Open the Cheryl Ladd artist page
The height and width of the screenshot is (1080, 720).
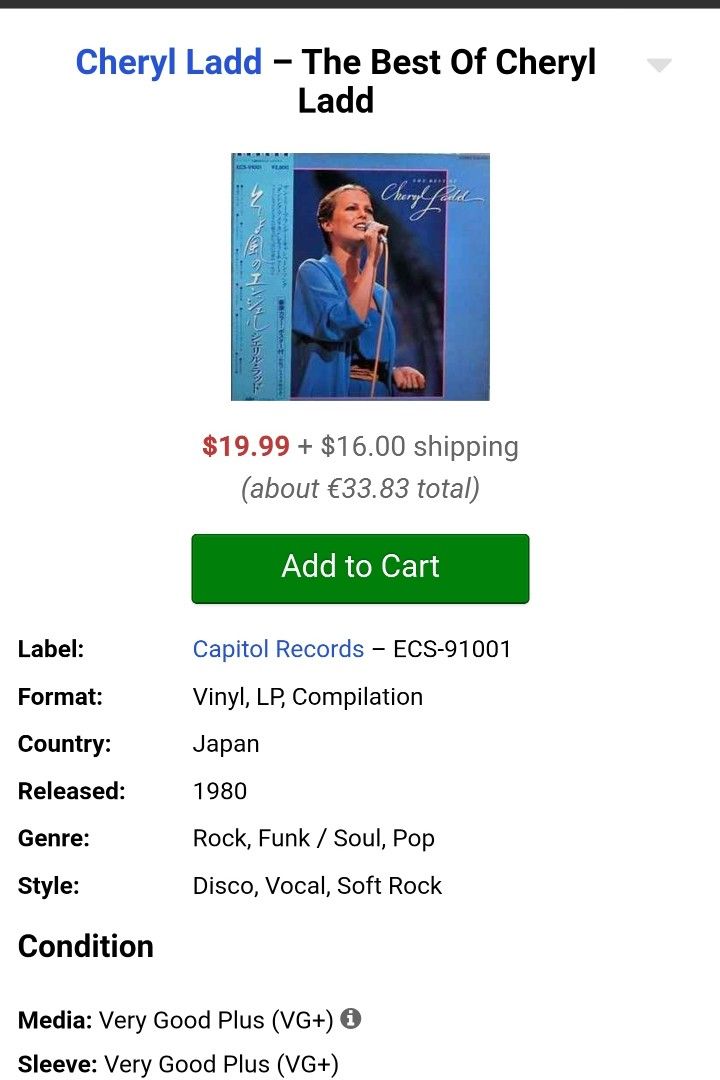tap(168, 62)
